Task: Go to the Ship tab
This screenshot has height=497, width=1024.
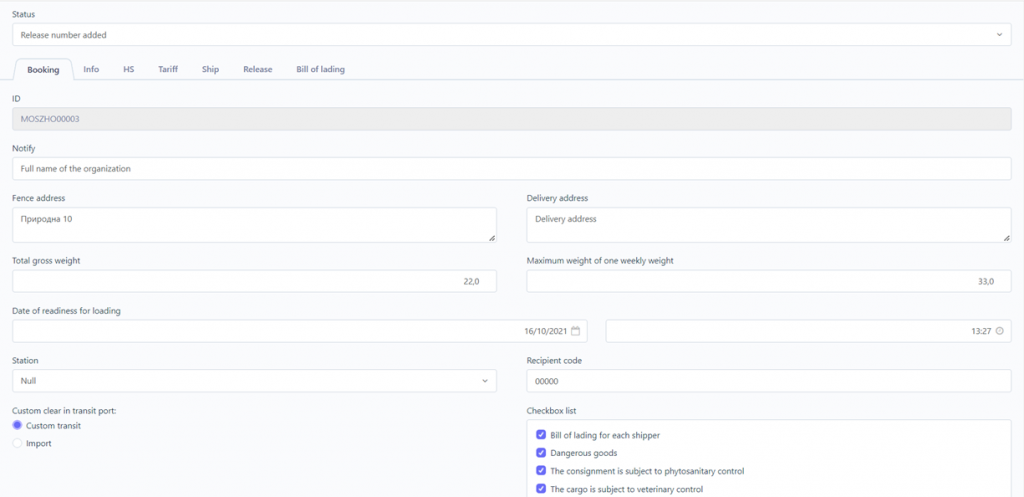Action: click(x=210, y=69)
